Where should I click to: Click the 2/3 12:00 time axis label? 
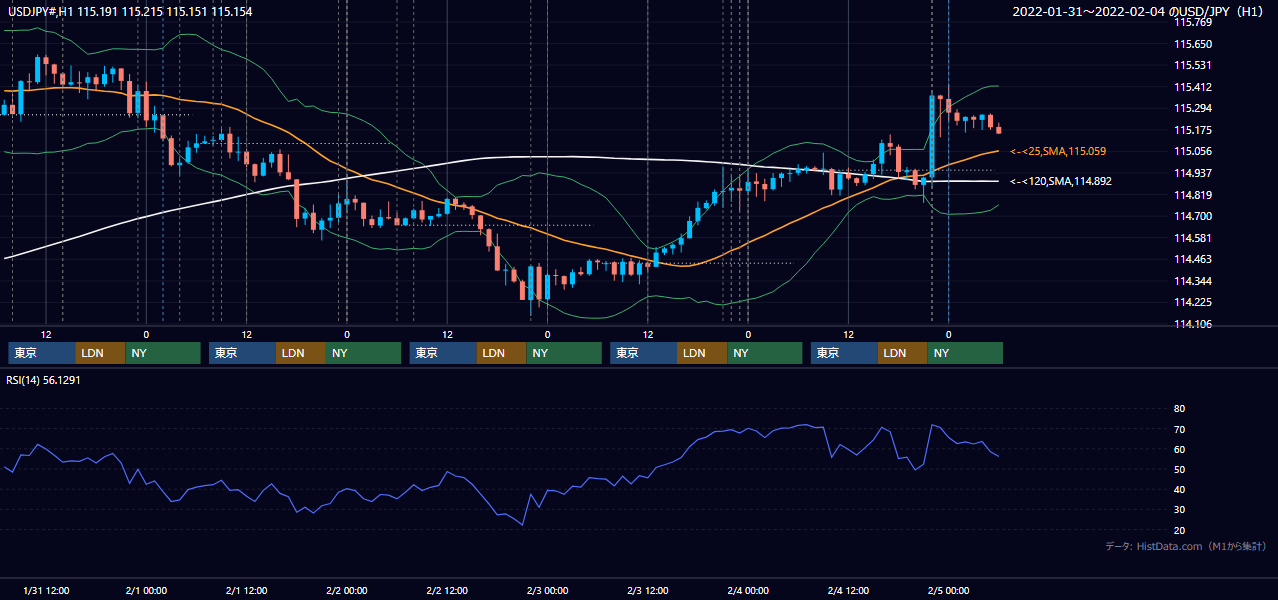click(x=648, y=590)
